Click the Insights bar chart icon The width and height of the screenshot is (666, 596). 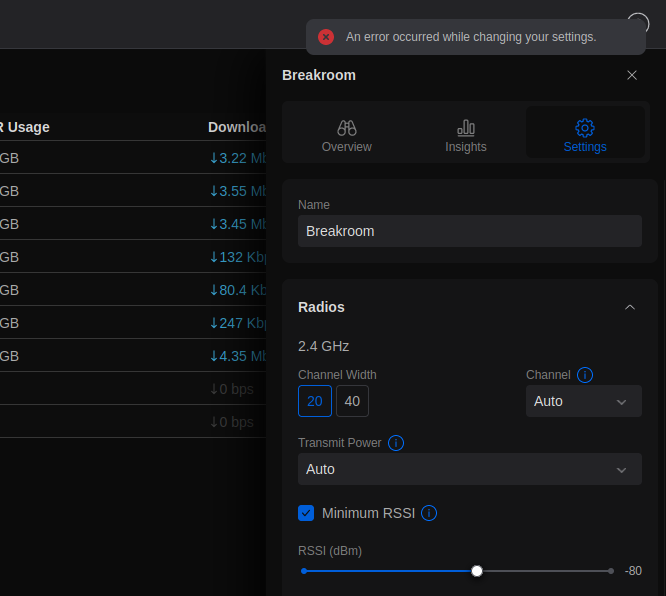coord(466,128)
